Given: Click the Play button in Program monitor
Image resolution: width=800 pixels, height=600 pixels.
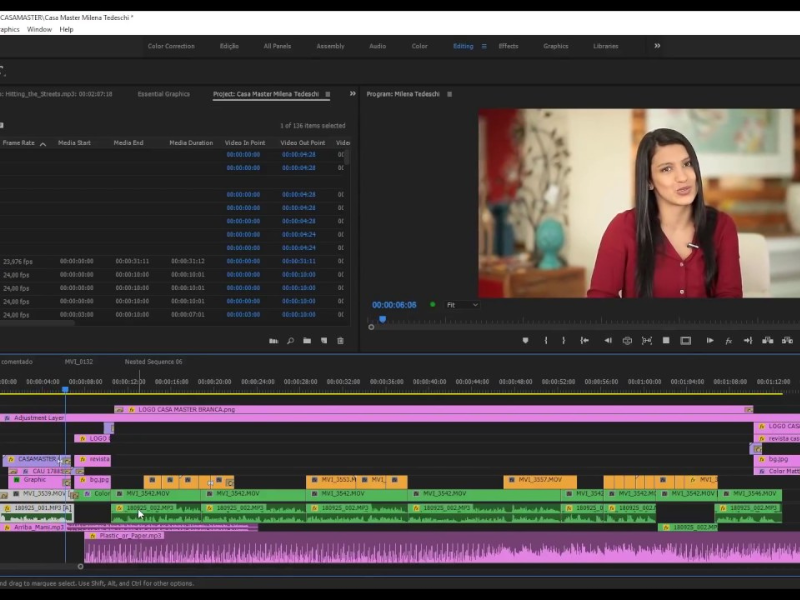Looking at the screenshot, I should coord(710,341).
